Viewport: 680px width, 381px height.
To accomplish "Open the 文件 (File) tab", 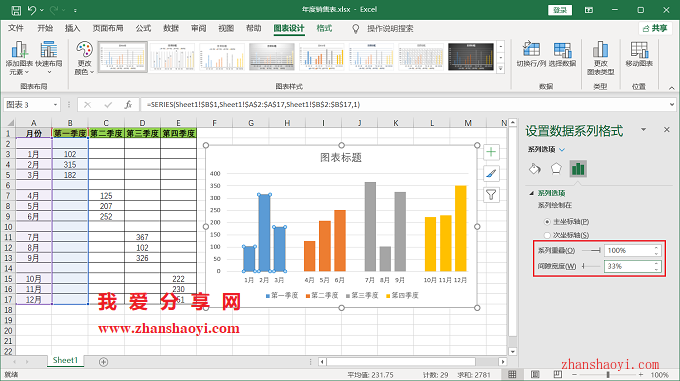I will pyautogui.click(x=16, y=28).
